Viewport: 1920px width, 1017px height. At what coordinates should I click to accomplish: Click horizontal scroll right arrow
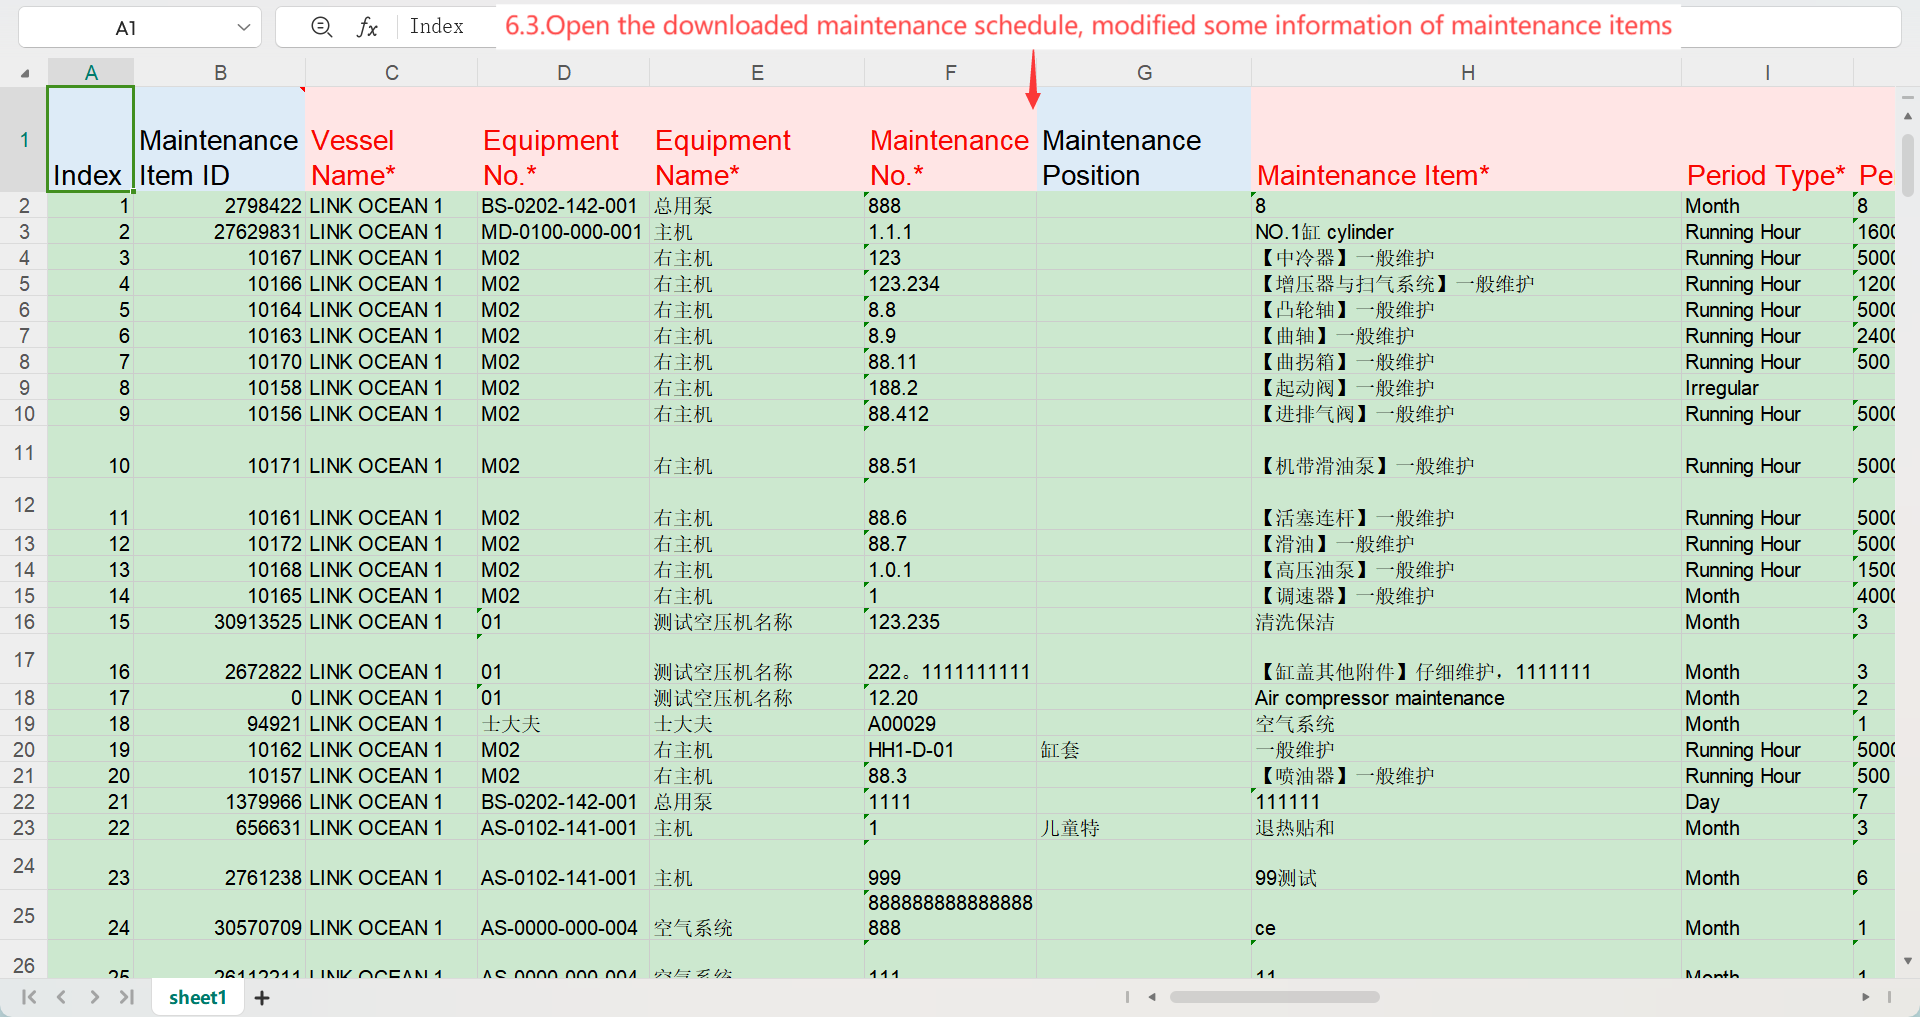coord(1865,997)
